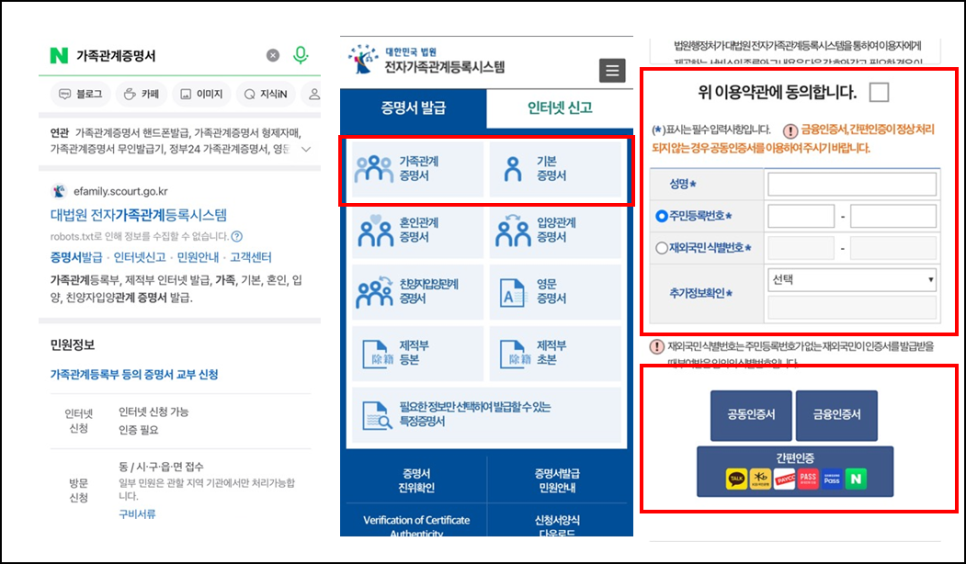Select 제적부 등본 icon tile
This screenshot has height=564, width=966.
click(418, 353)
